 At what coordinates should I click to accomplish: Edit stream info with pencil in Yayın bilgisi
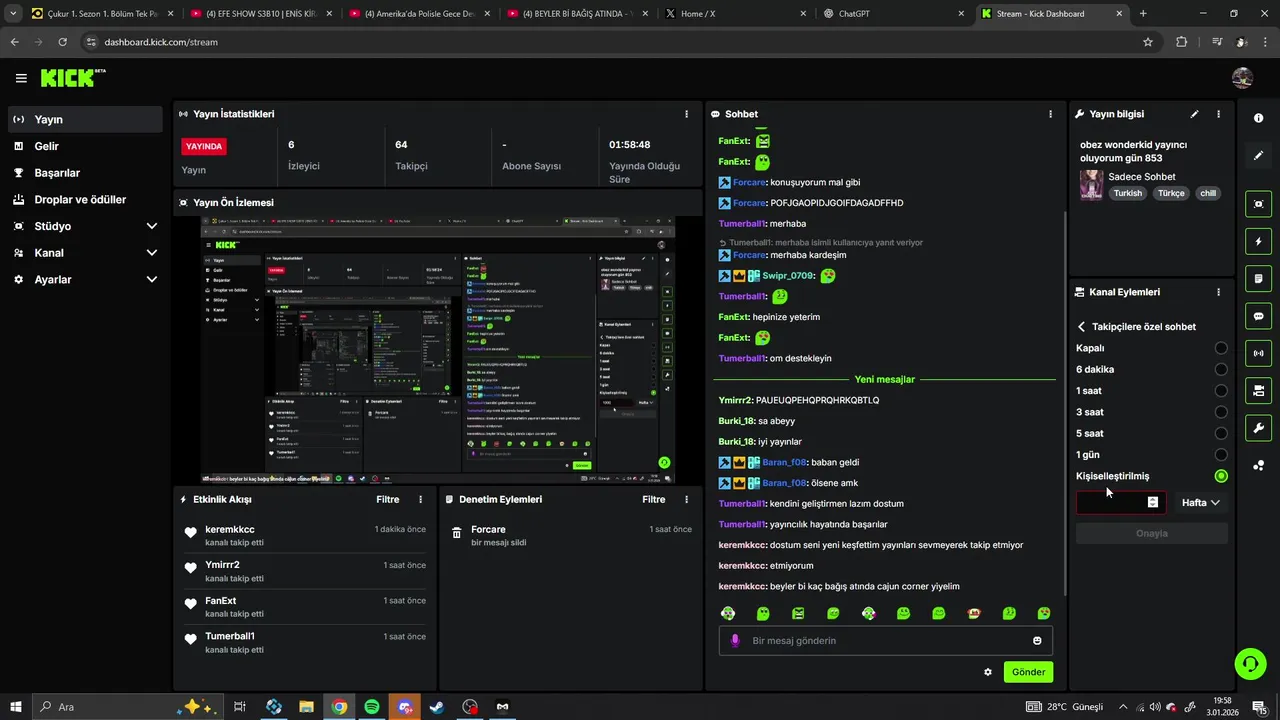(1194, 114)
